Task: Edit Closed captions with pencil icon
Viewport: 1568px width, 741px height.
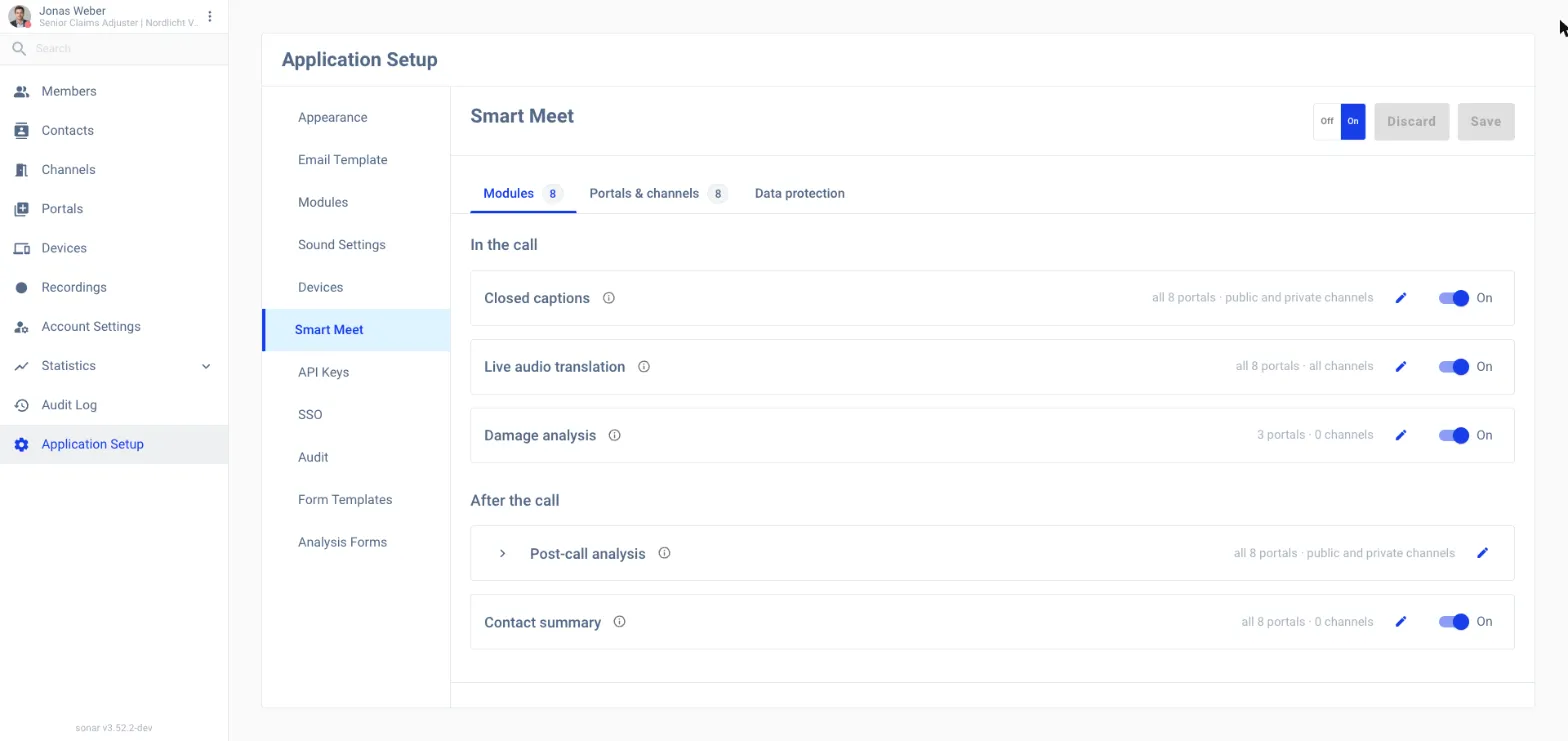Action: (x=1401, y=298)
